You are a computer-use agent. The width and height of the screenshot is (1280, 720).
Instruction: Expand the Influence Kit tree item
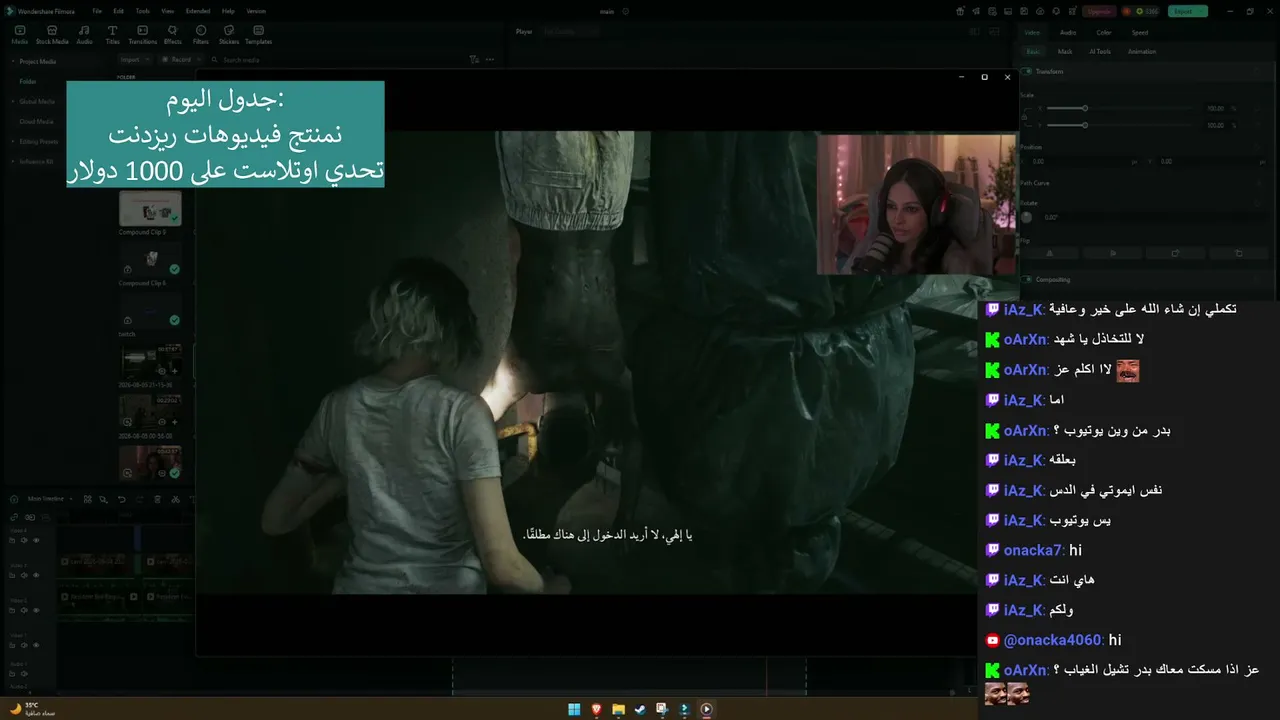[13, 161]
